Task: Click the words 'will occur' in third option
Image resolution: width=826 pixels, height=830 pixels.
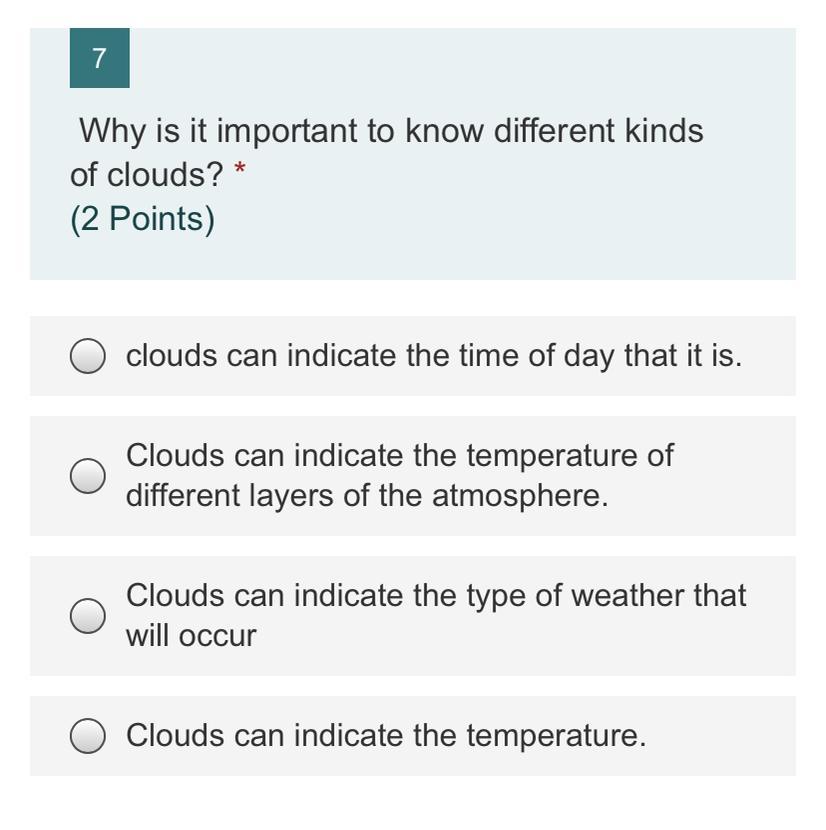Action: point(190,636)
